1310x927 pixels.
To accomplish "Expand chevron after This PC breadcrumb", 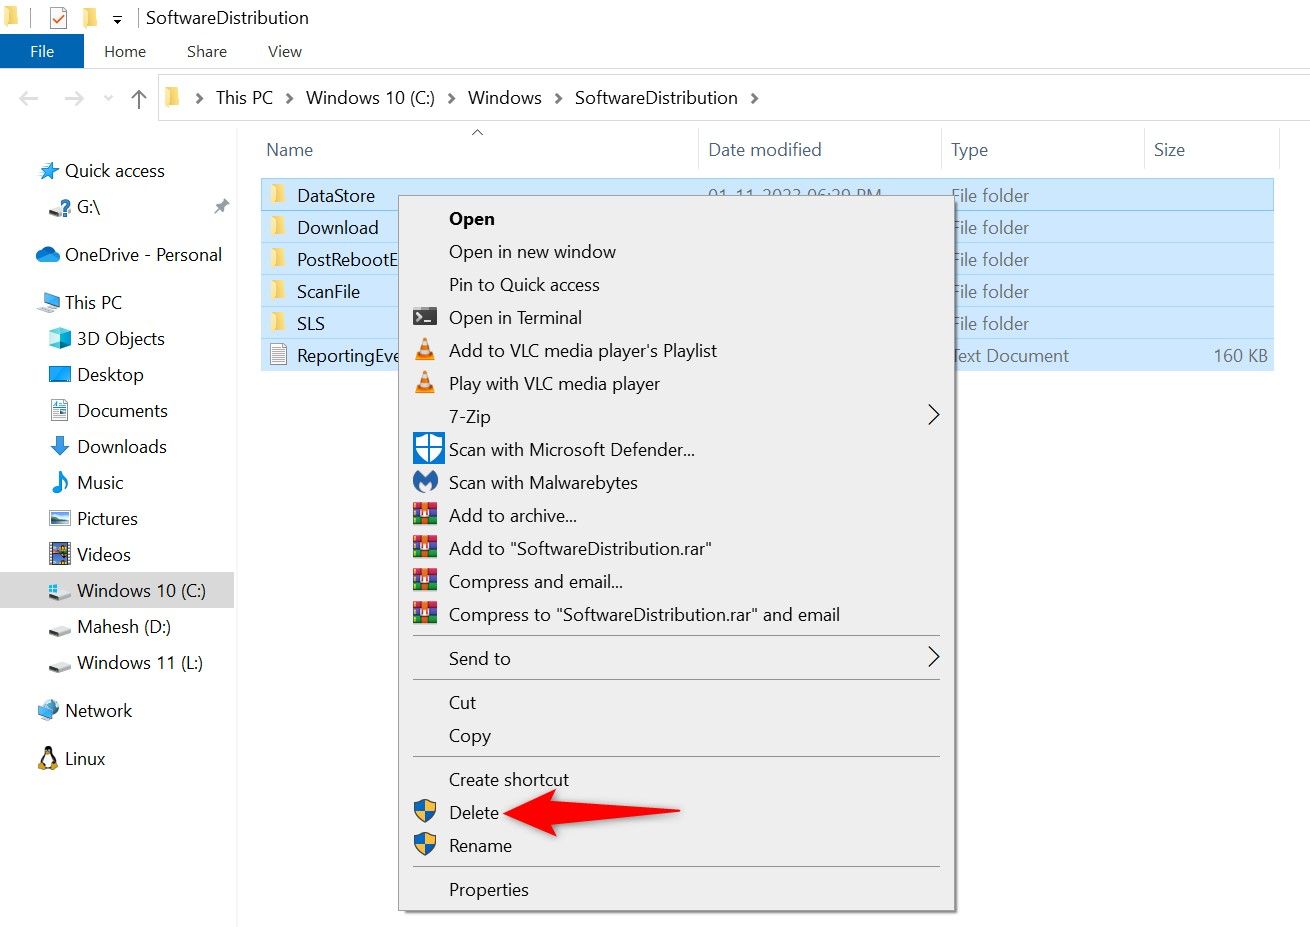I will [289, 98].
